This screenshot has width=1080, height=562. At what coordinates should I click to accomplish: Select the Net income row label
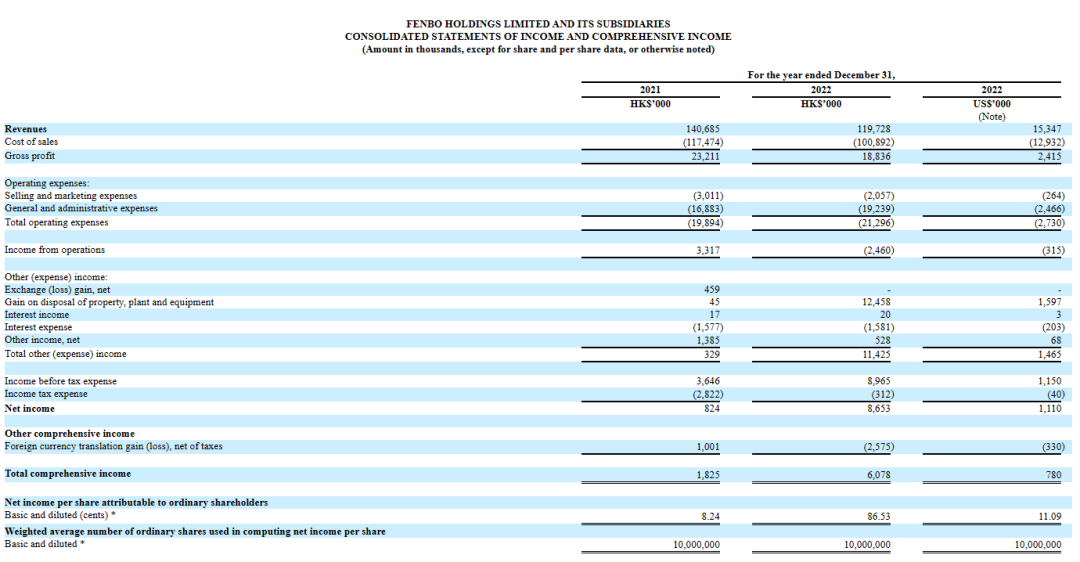coord(30,408)
